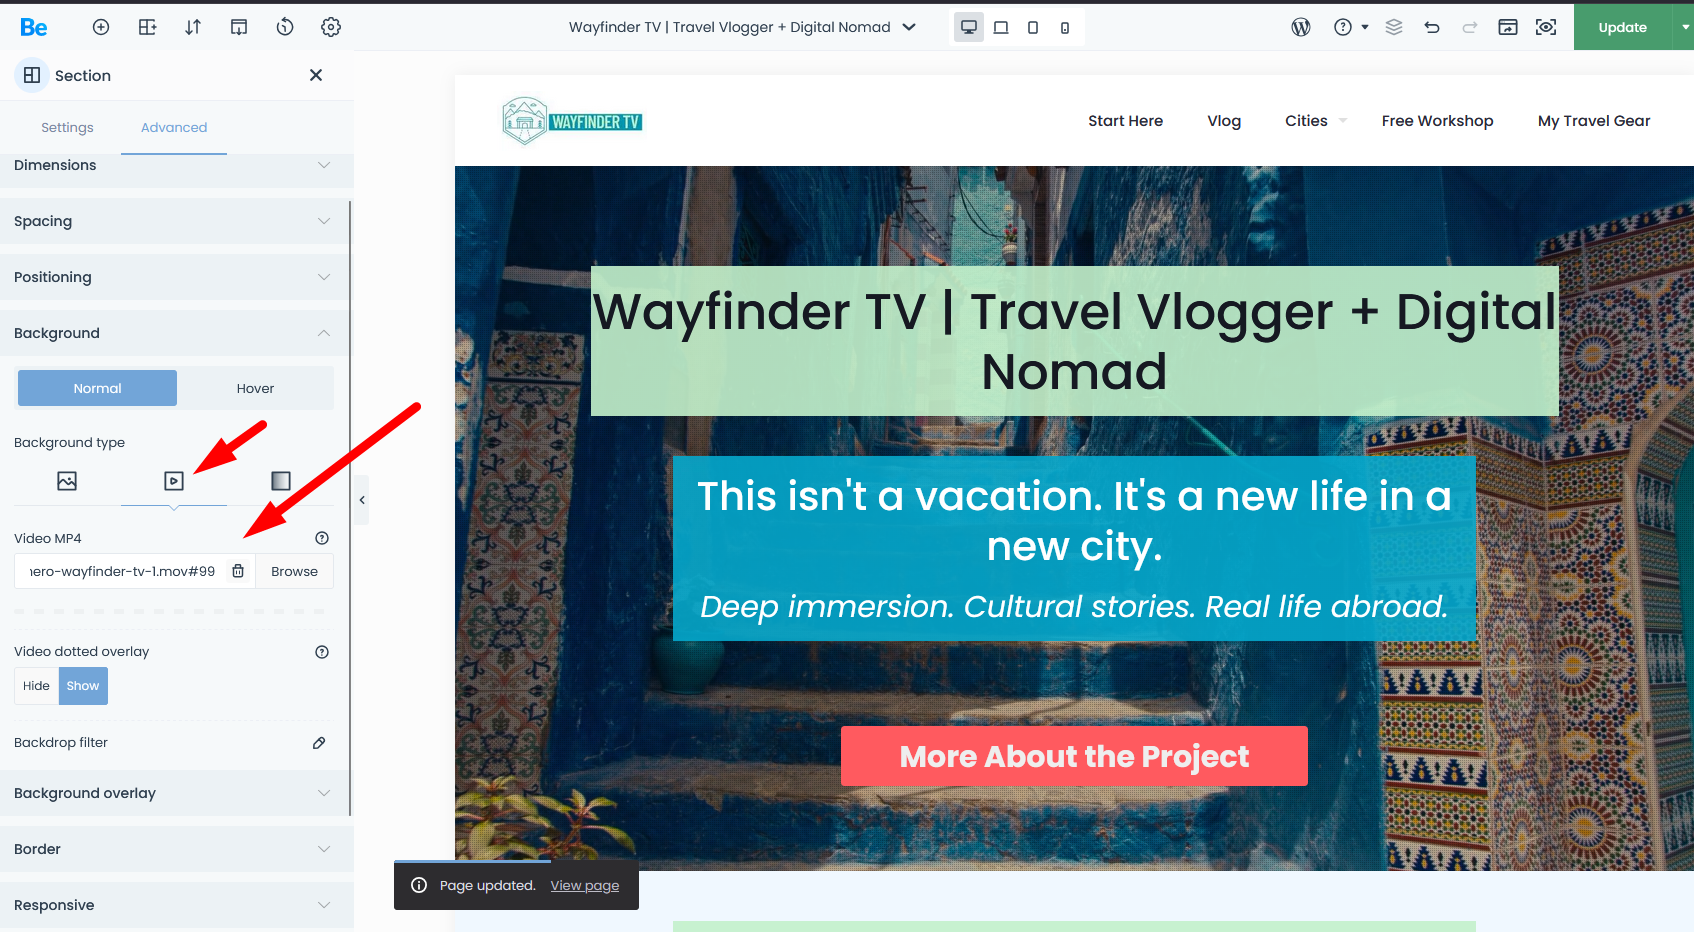Click the reorder arrows icon
This screenshot has height=932, width=1694.
[193, 27]
